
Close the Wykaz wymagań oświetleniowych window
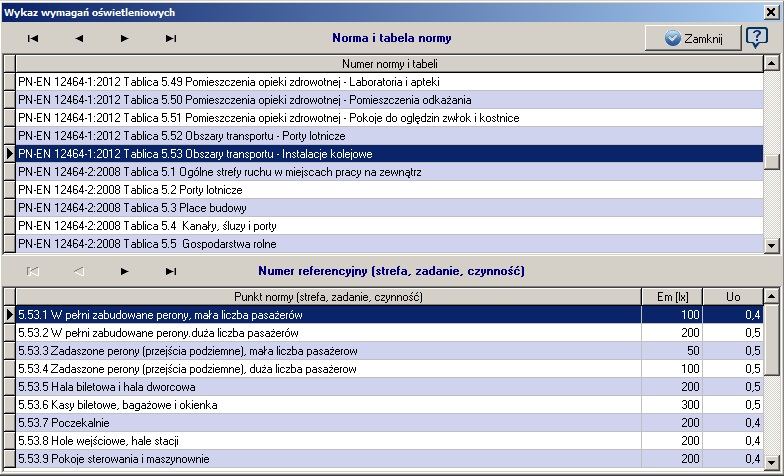click(x=771, y=12)
